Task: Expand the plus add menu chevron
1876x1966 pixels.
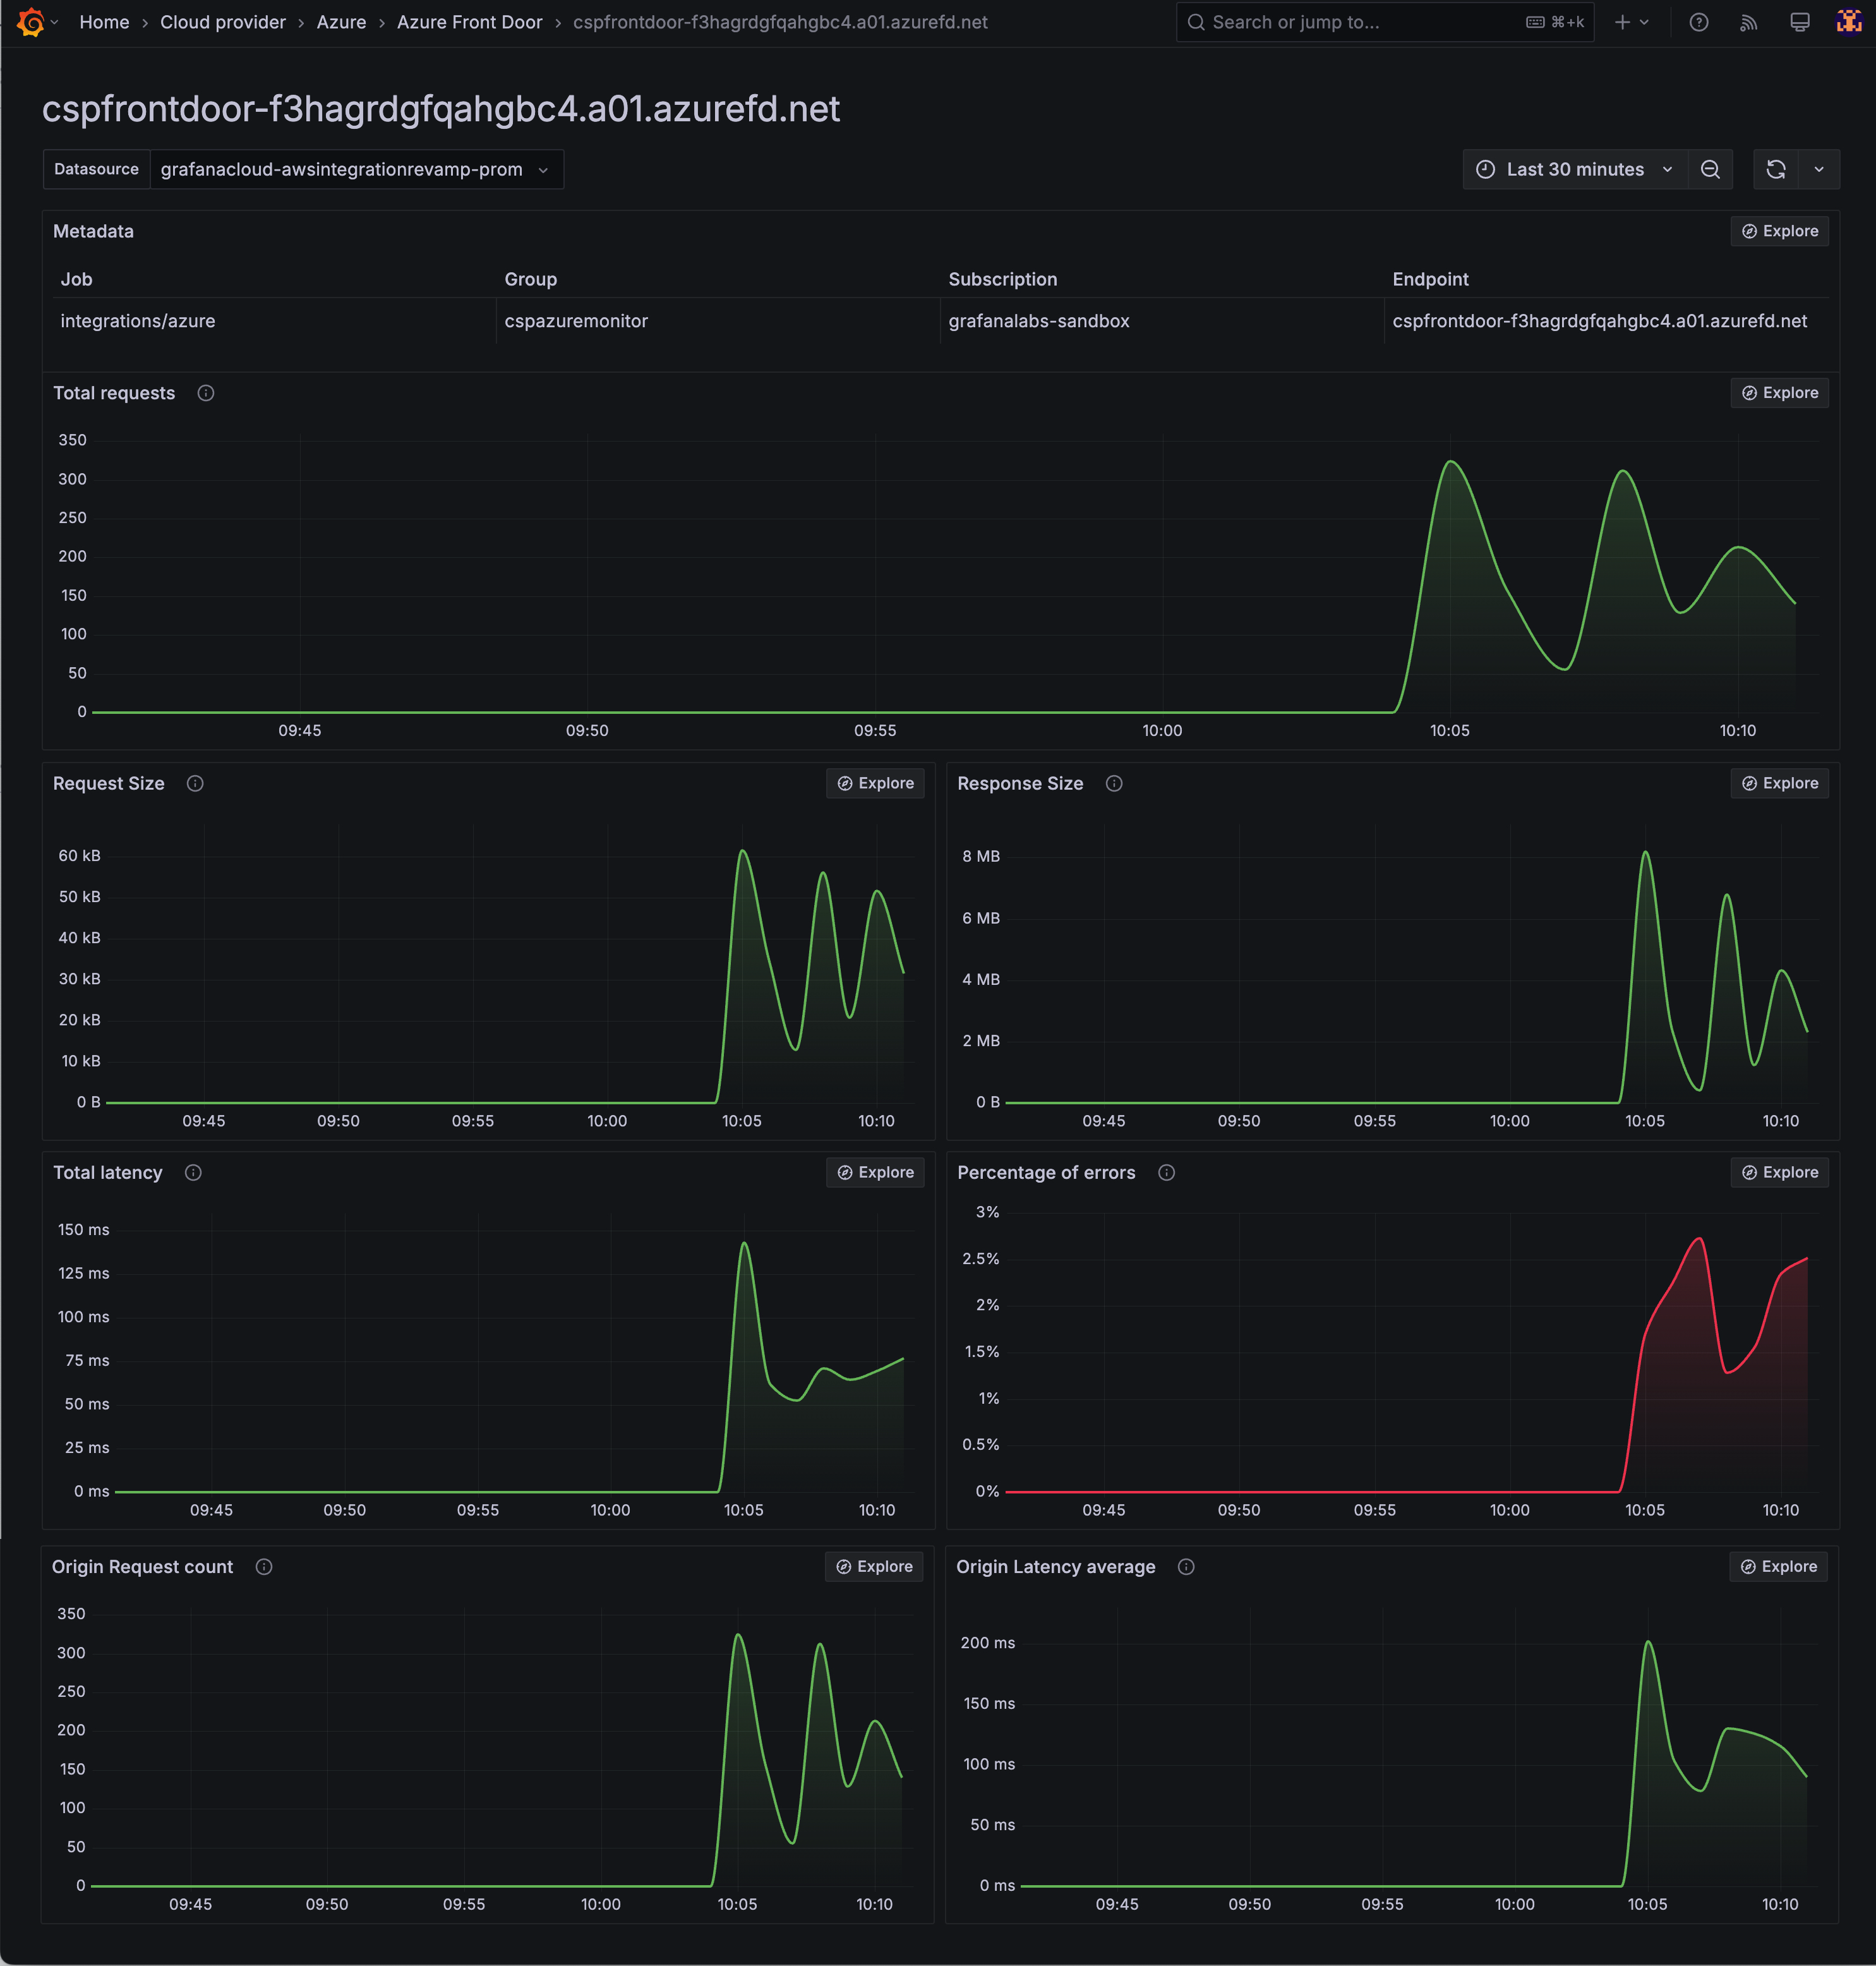Action: (x=1644, y=22)
